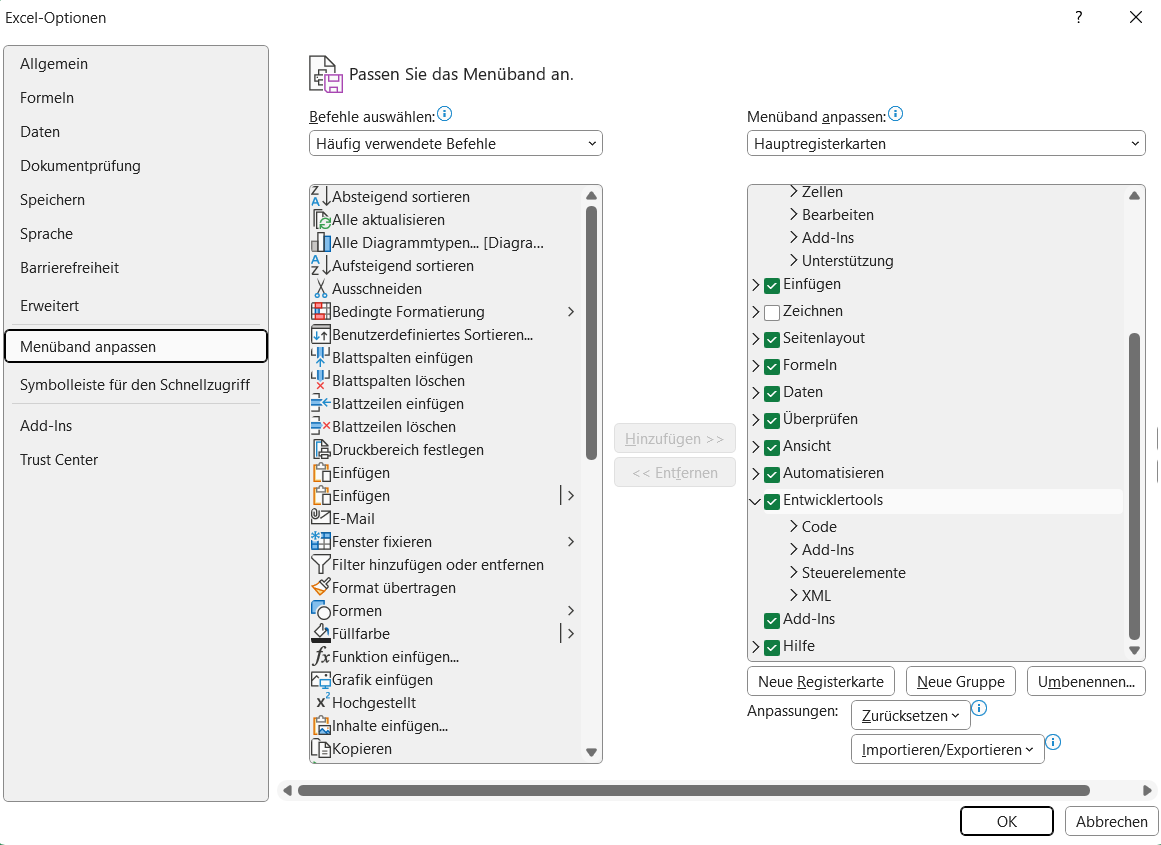
Task: Select the Formen shapes icon
Action: click(321, 610)
